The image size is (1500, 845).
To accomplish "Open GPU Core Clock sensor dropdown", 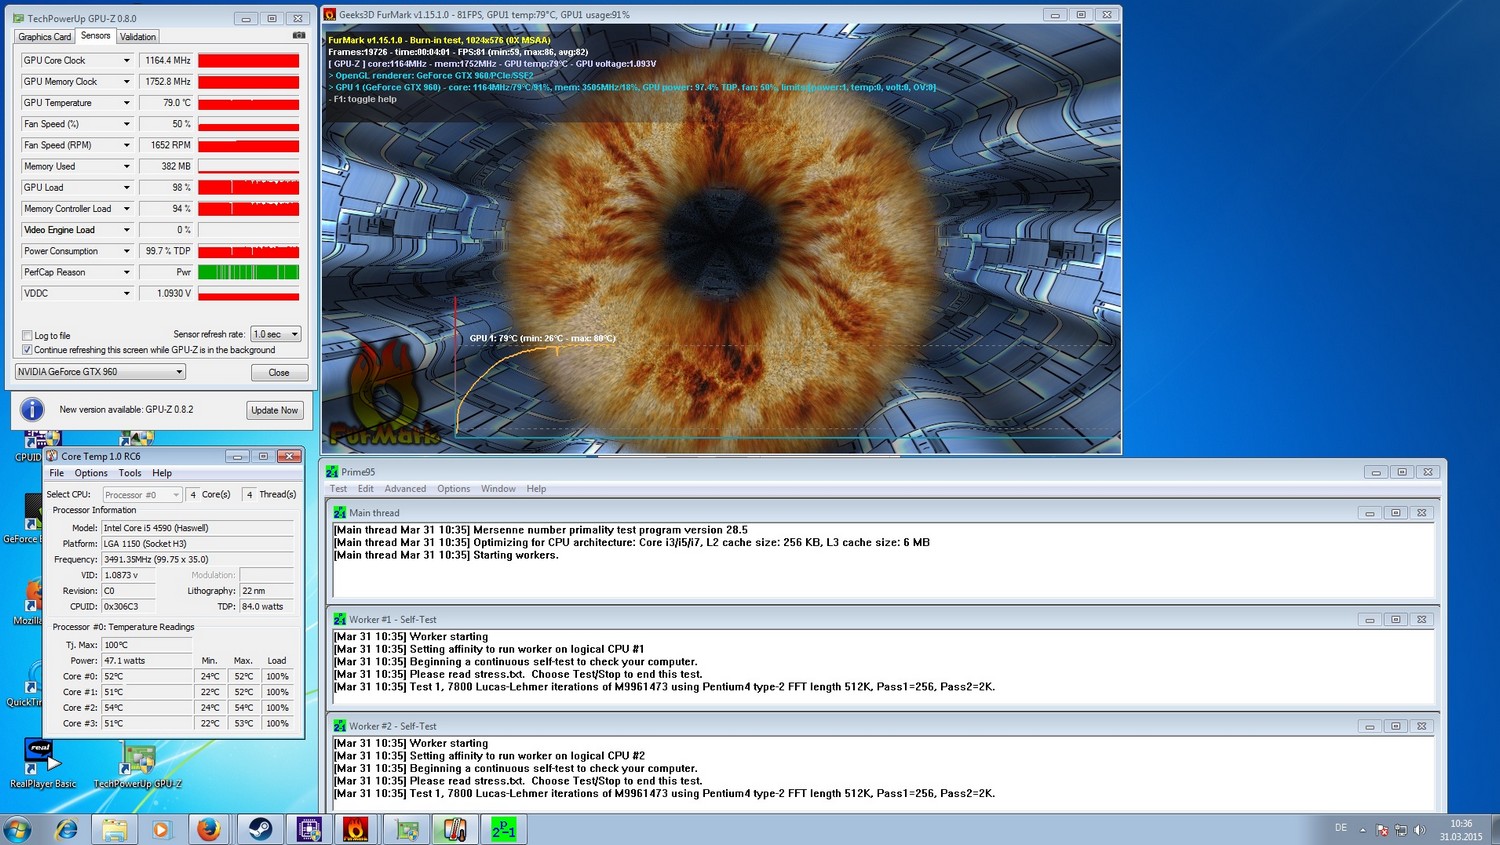I will coord(126,61).
